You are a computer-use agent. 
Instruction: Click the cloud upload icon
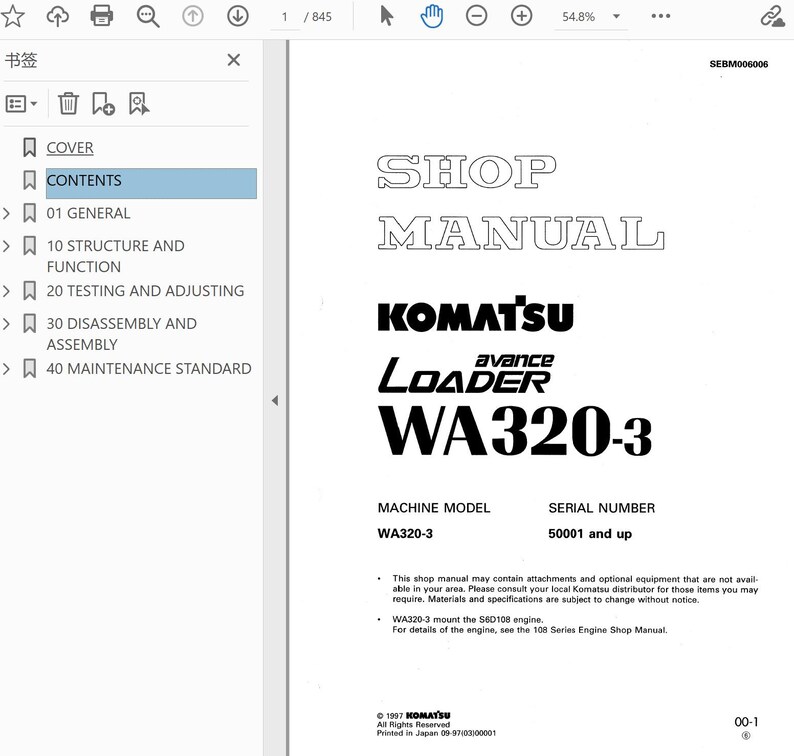[x=58, y=16]
